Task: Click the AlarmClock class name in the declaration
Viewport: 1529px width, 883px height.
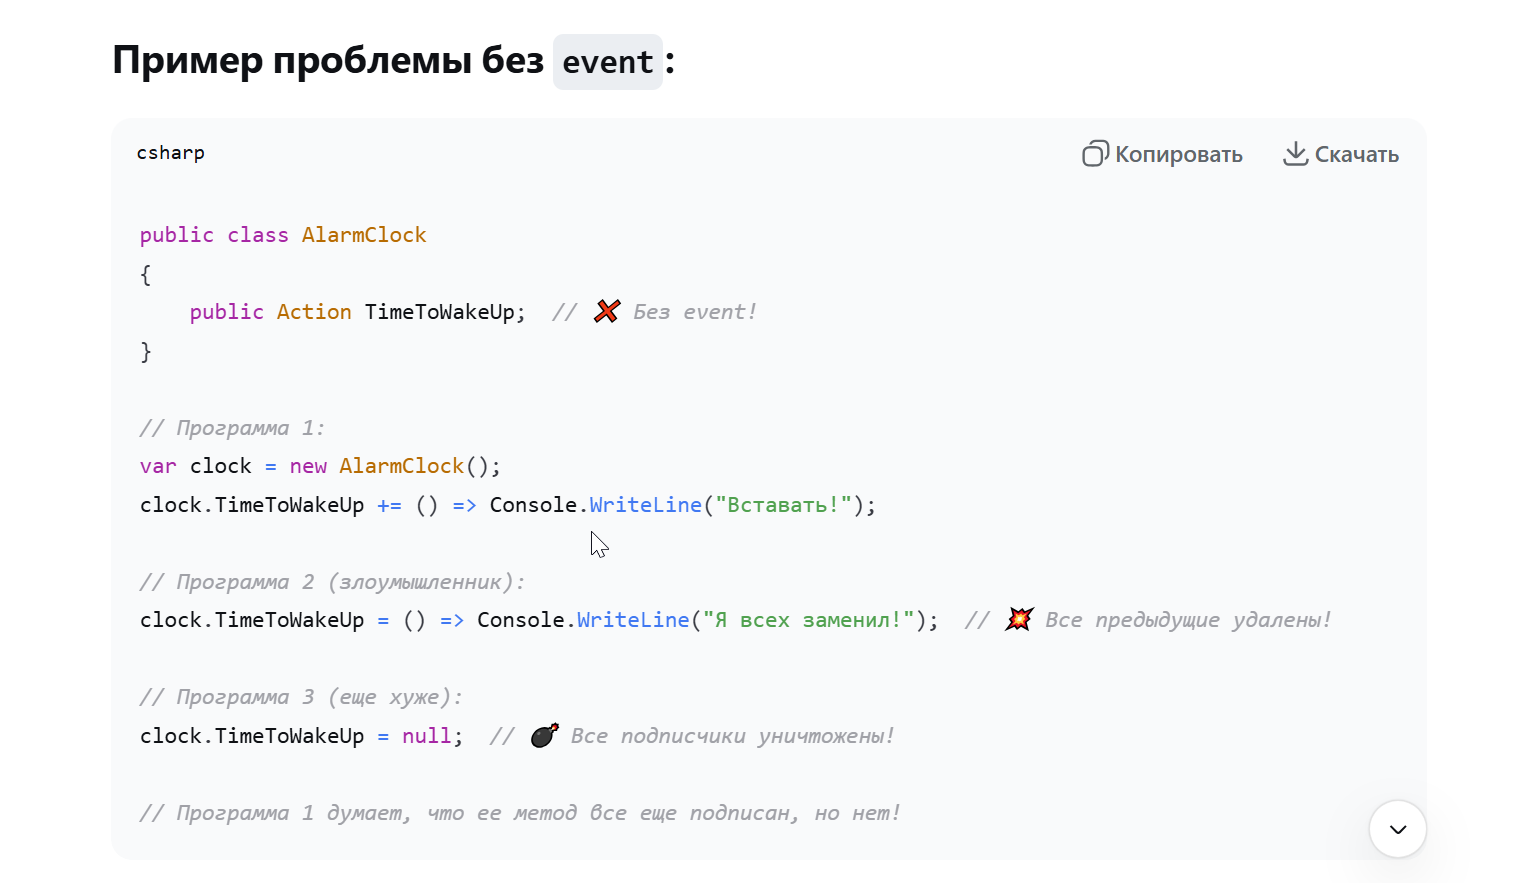Action: pos(364,235)
